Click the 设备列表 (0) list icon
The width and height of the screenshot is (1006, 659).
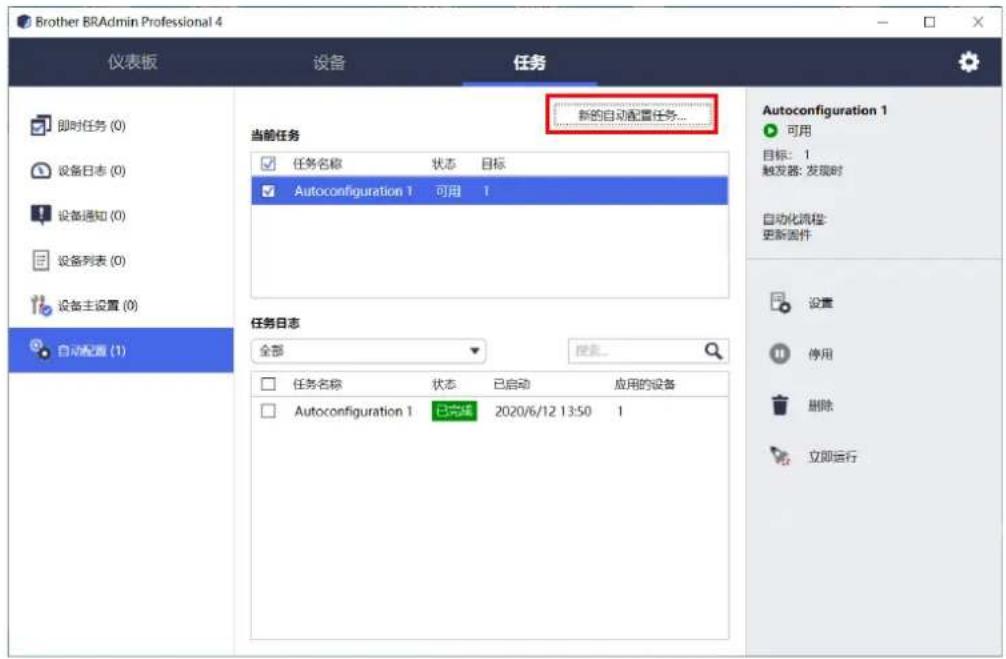[40, 260]
